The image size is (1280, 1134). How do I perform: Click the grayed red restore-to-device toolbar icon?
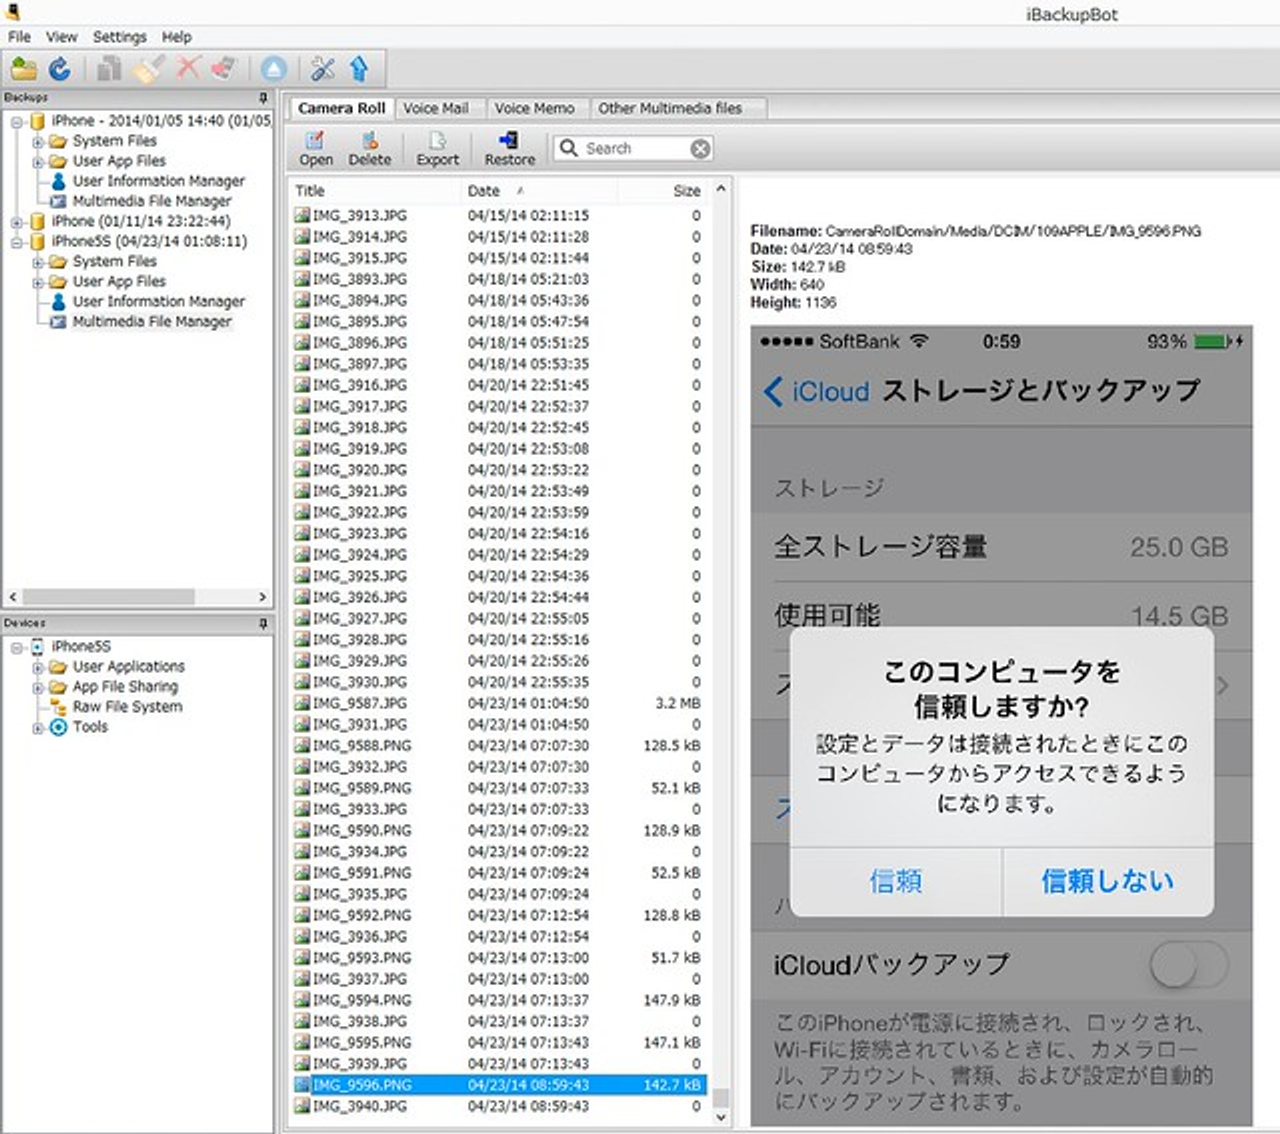[x=223, y=68]
